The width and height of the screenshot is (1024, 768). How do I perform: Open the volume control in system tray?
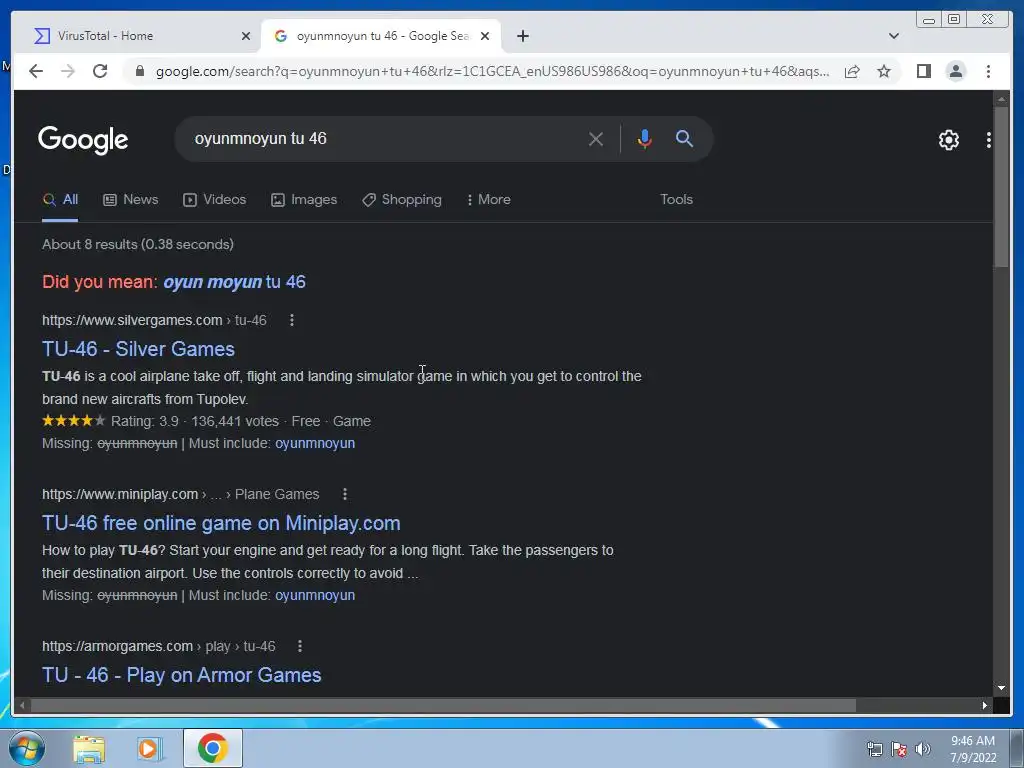pyautogui.click(x=923, y=749)
